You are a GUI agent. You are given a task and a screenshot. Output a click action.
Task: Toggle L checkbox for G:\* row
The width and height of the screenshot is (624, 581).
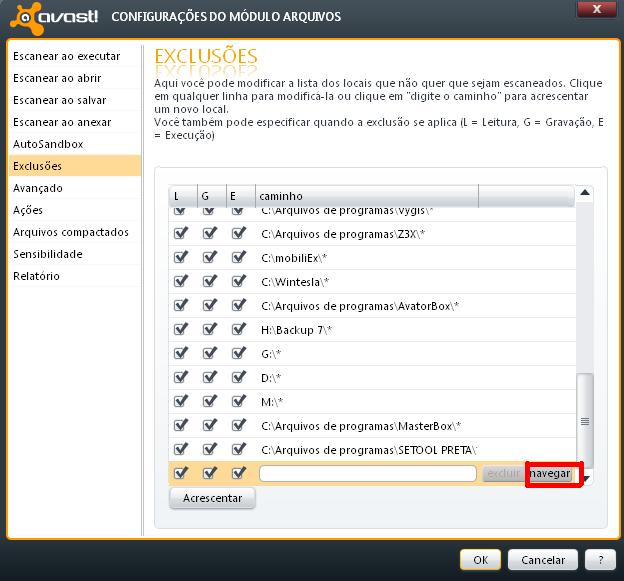point(181,353)
